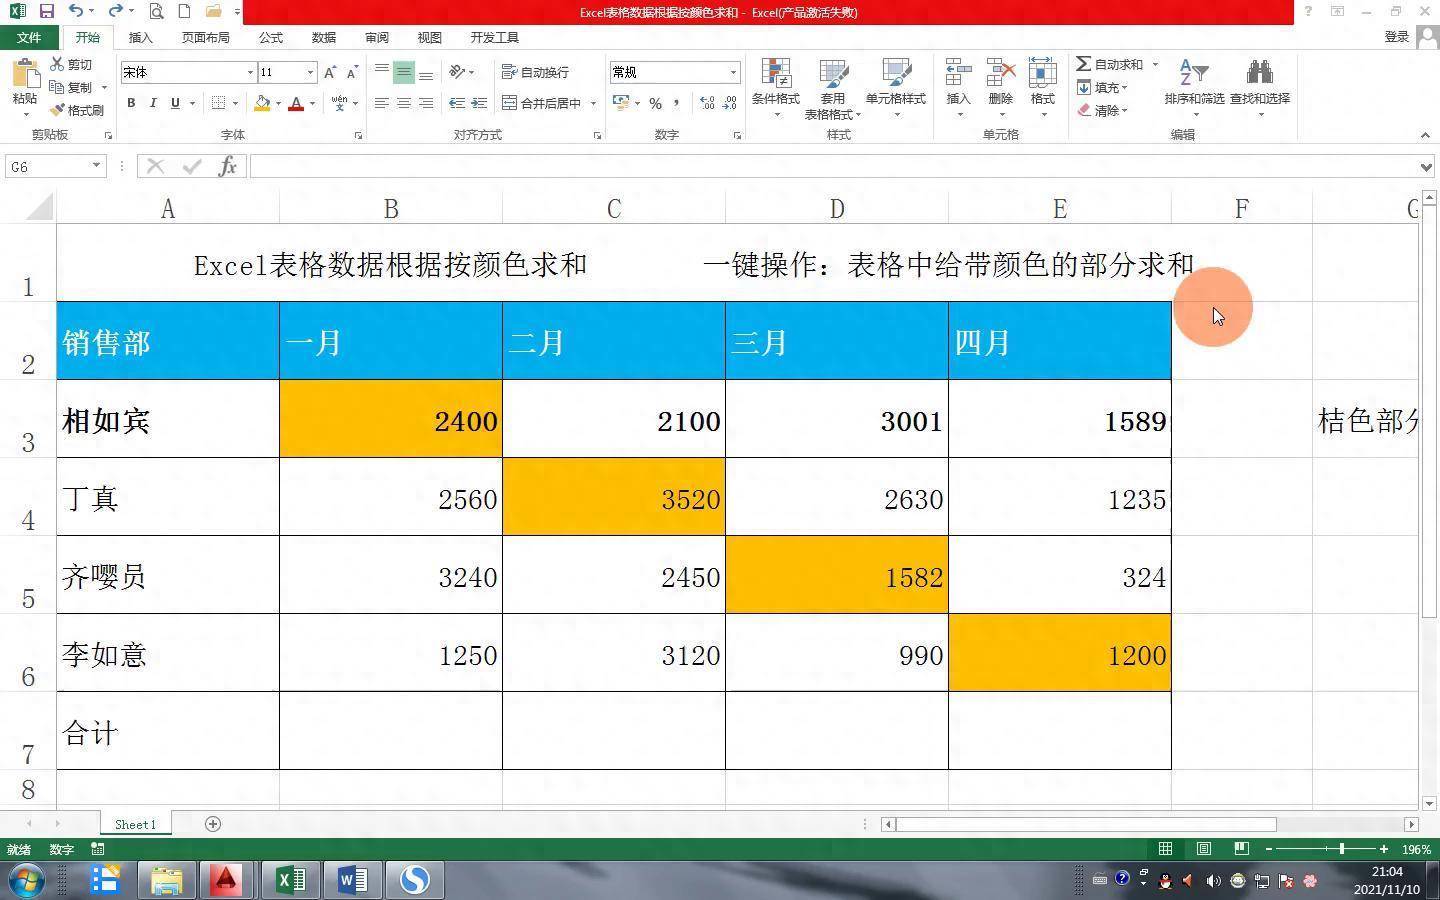Image resolution: width=1440 pixels, height=900 pixels.
Task: Click the percent style button
Action: pos(655,103)
